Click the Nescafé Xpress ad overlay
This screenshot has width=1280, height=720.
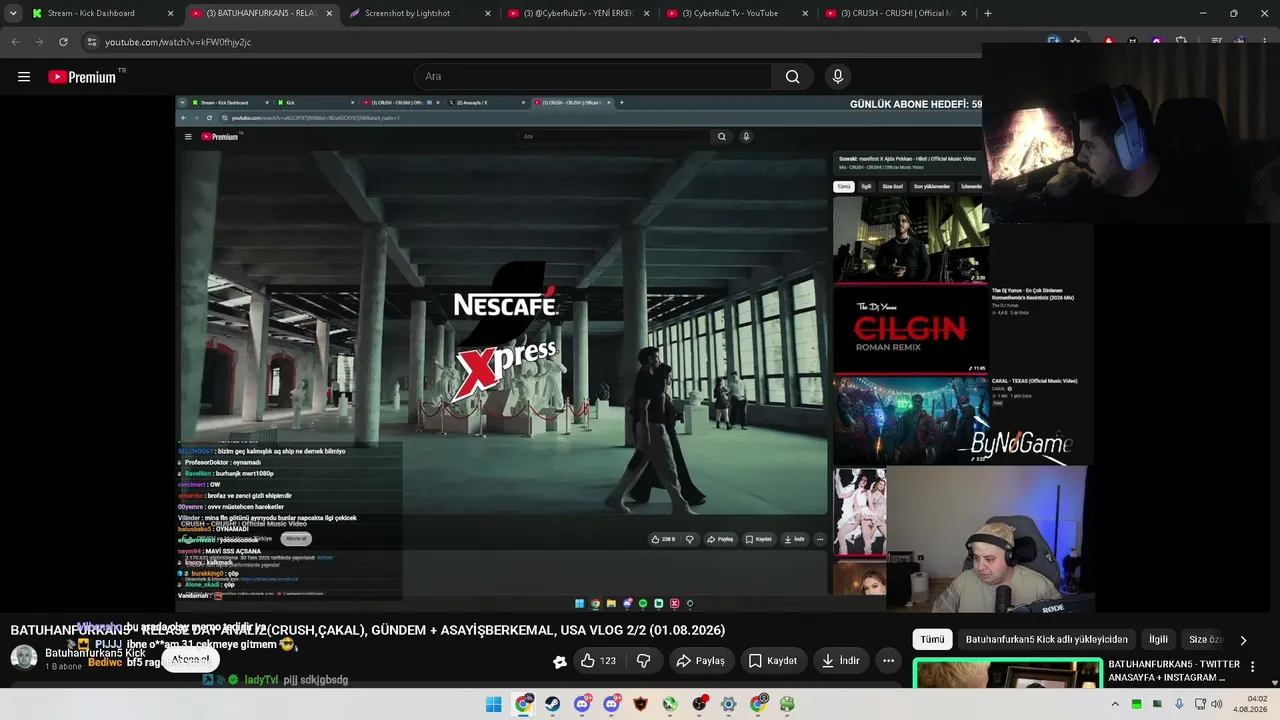pyautogui.click(x=506, y=333)
